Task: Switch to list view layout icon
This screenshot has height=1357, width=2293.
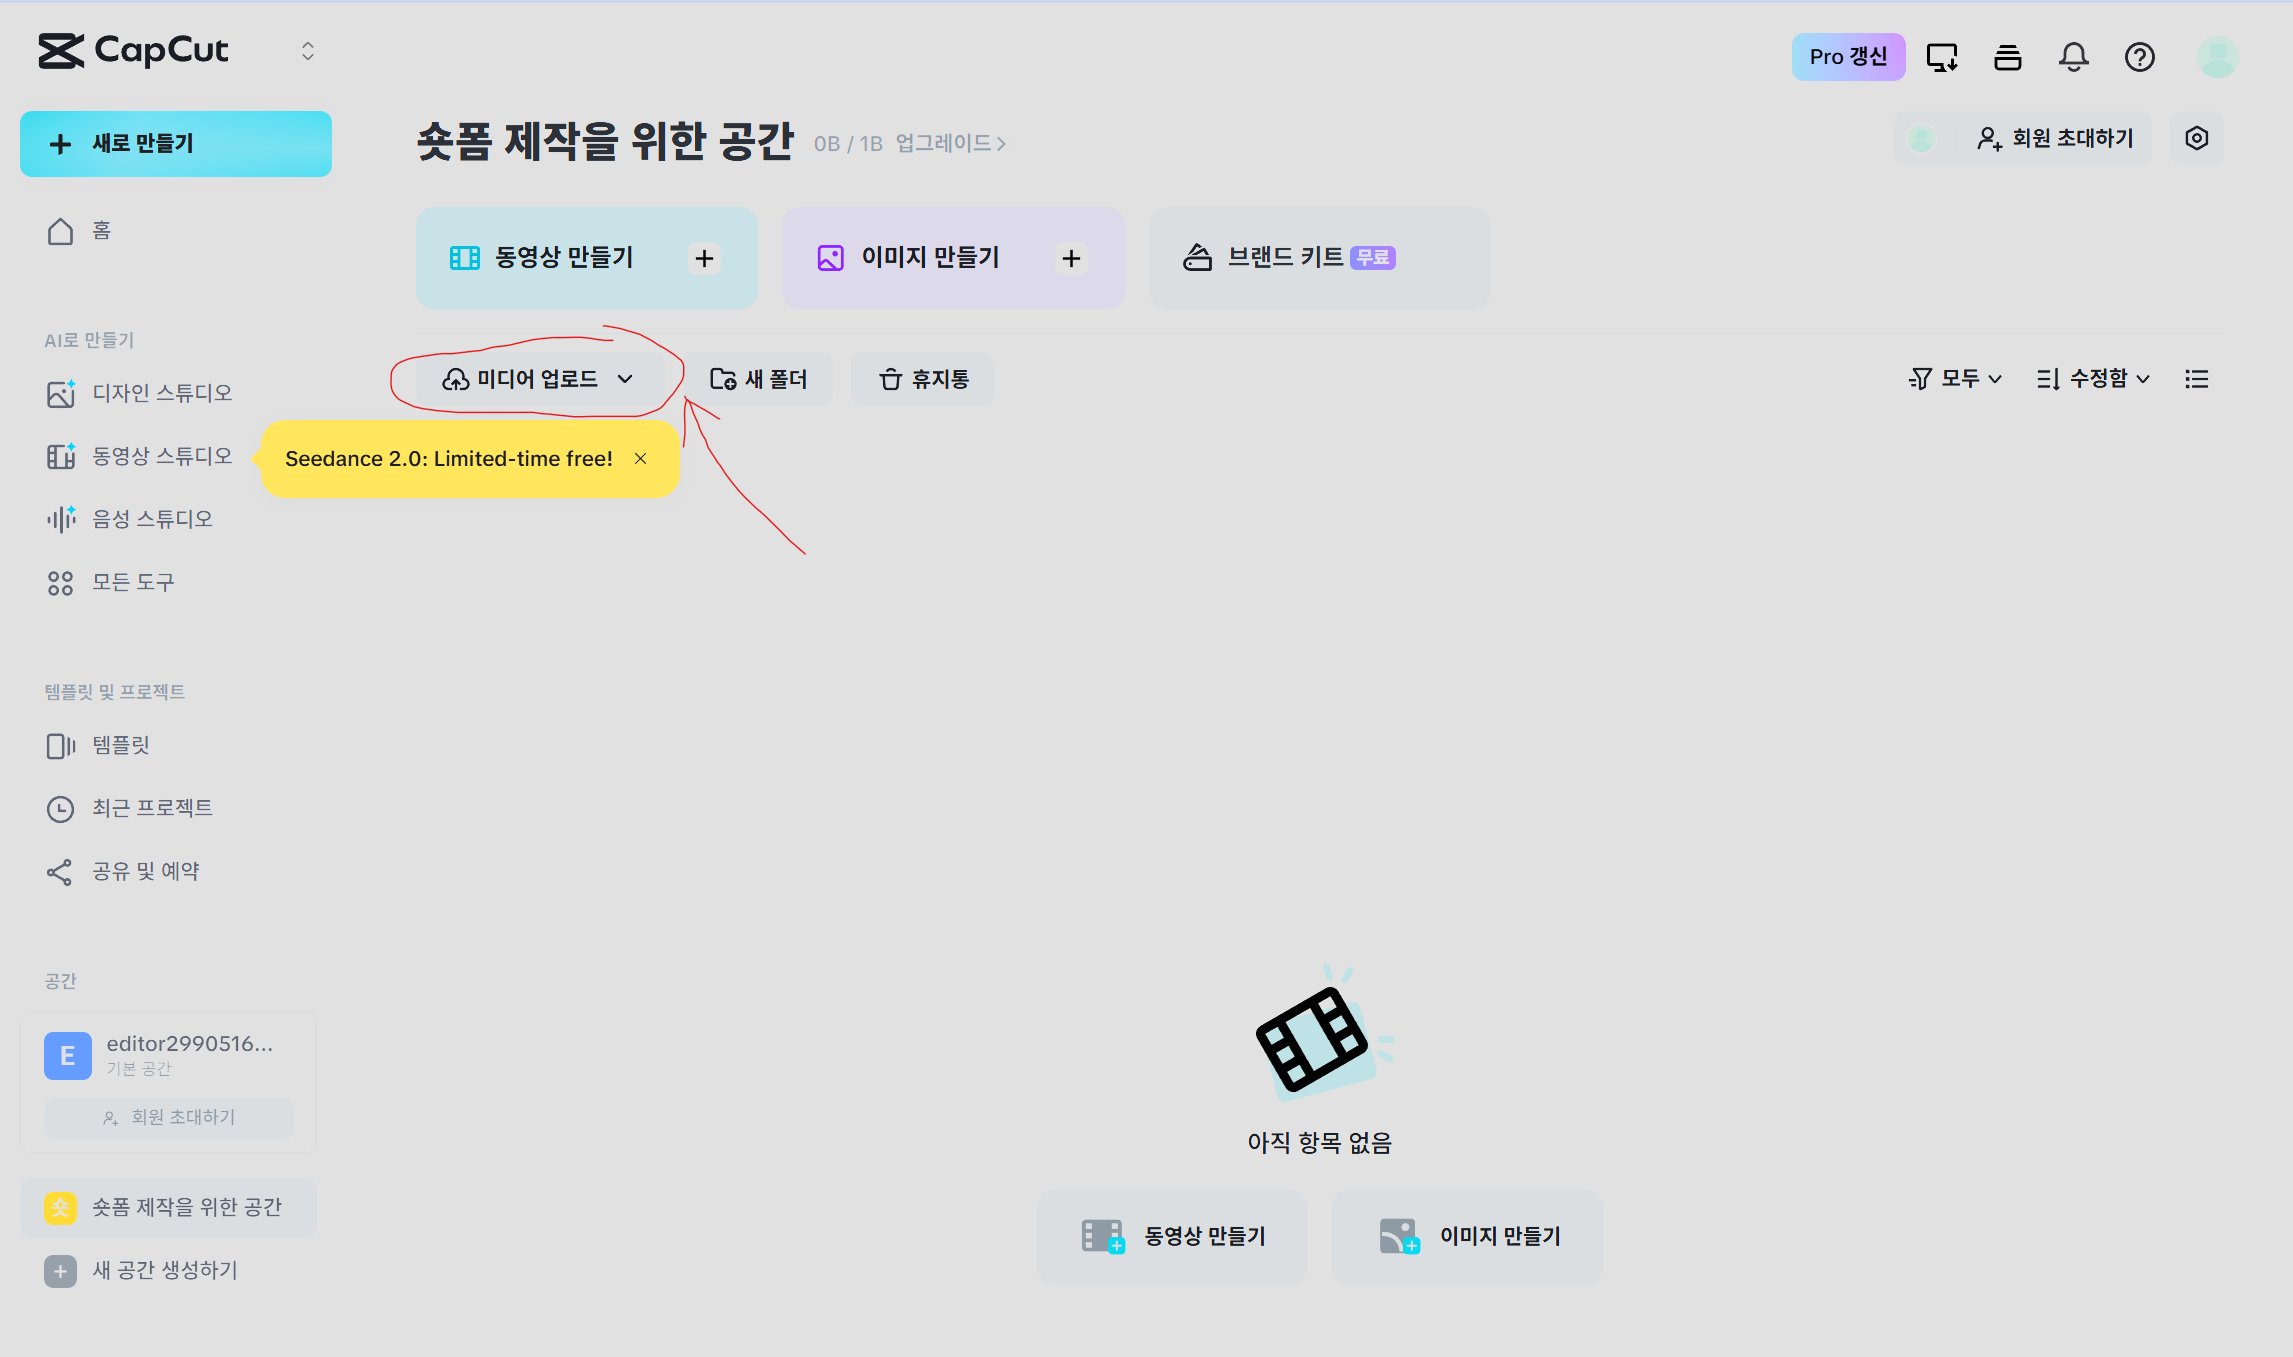Action: 2196,379
